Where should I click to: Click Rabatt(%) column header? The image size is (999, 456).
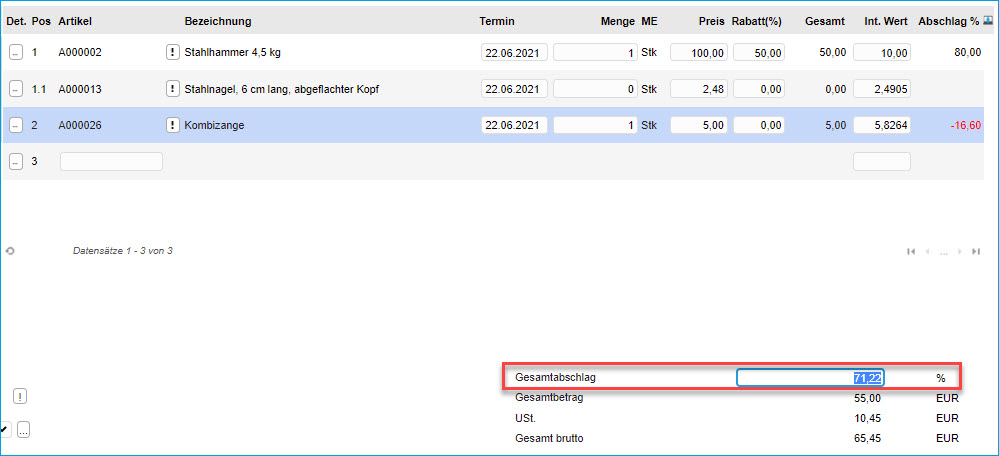point(756,21)
